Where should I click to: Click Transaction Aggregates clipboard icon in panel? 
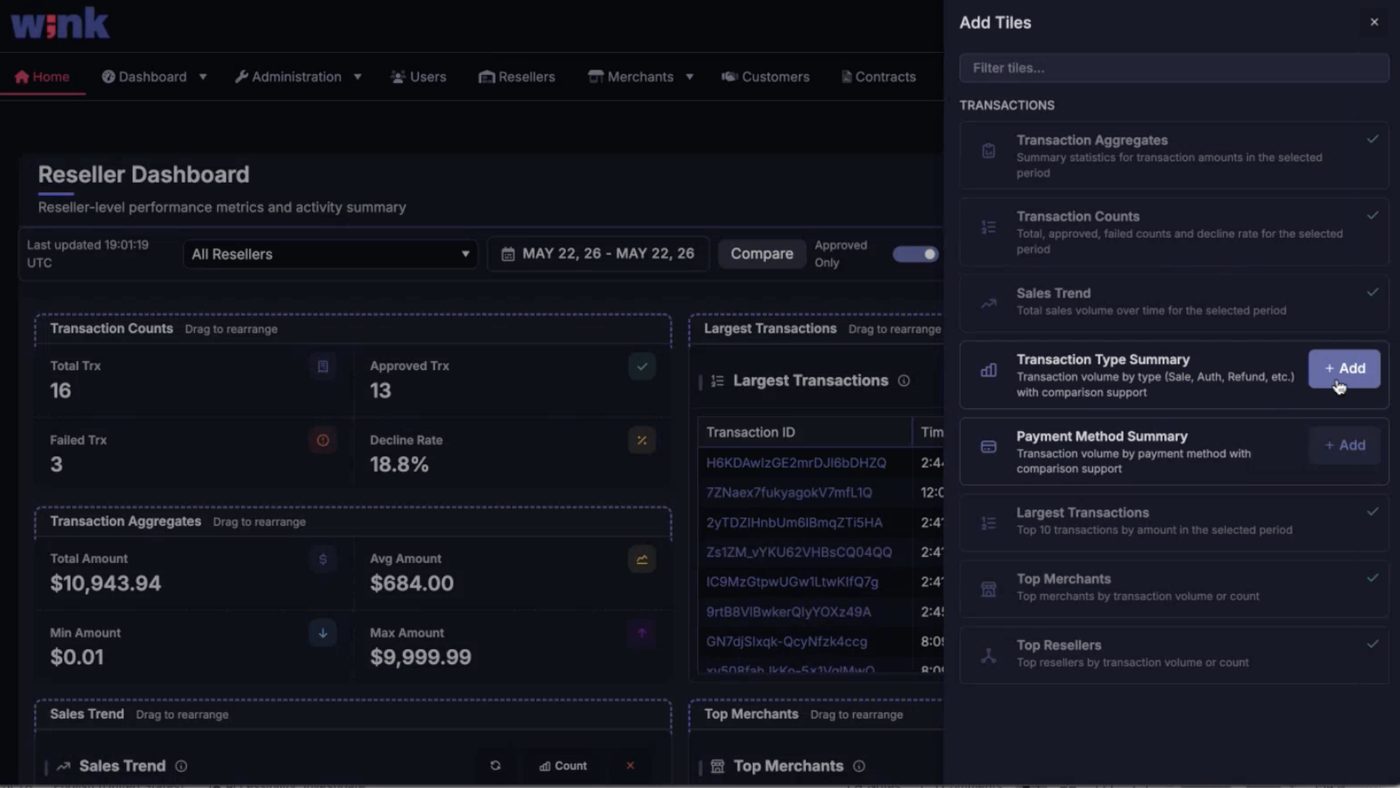click(x=988, y=151)
